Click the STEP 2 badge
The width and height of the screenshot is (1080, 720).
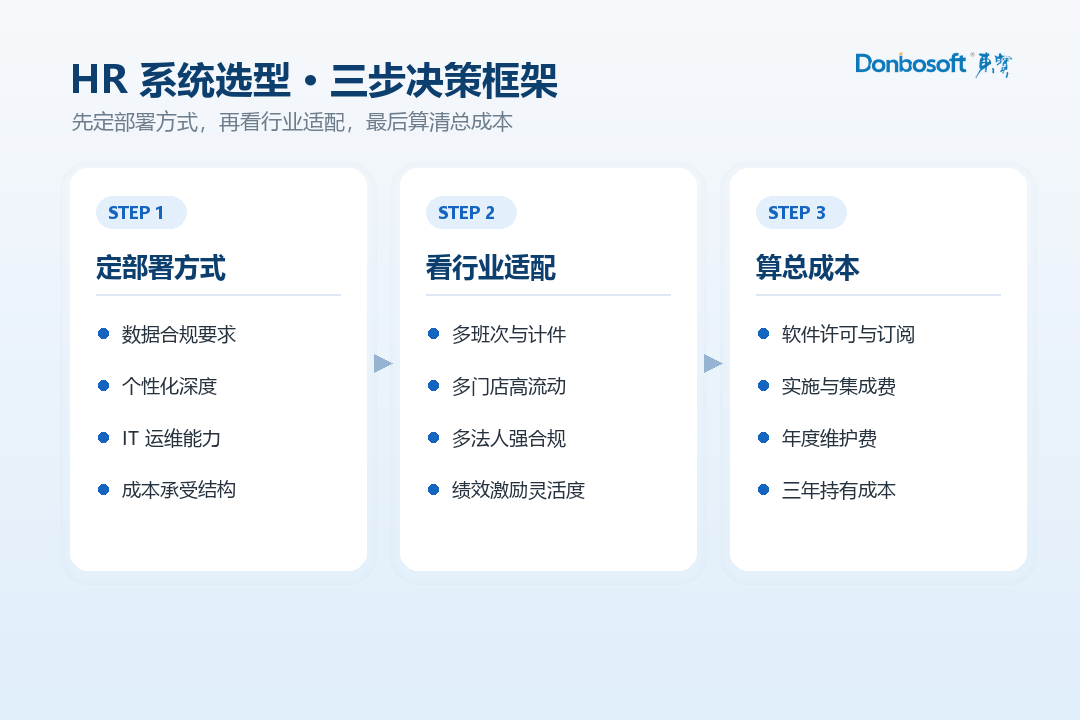tap(471, 212)
